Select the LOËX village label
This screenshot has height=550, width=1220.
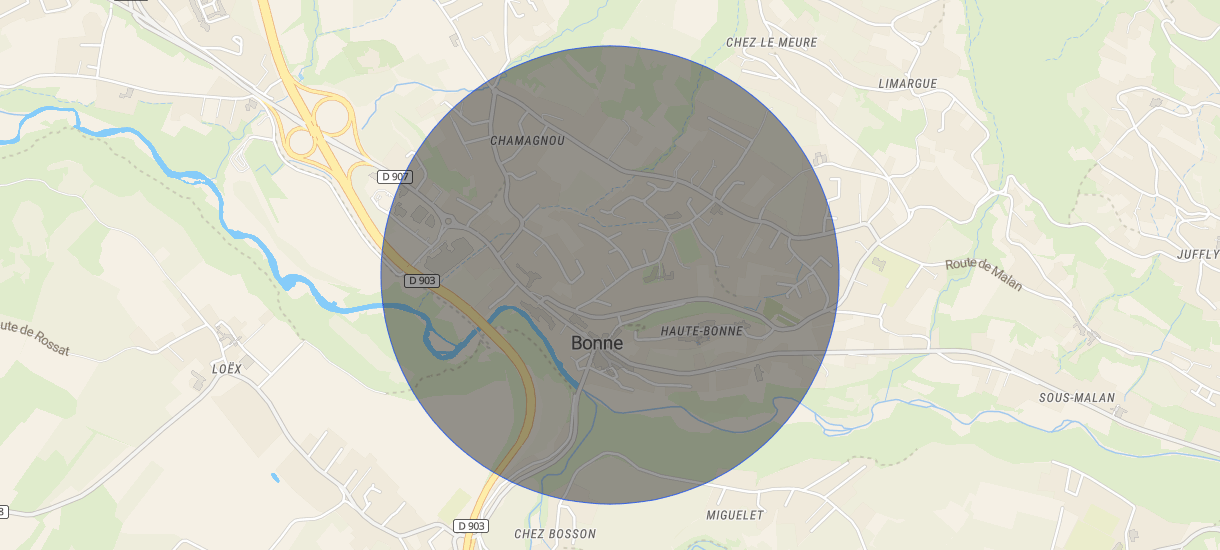(227, 369)
